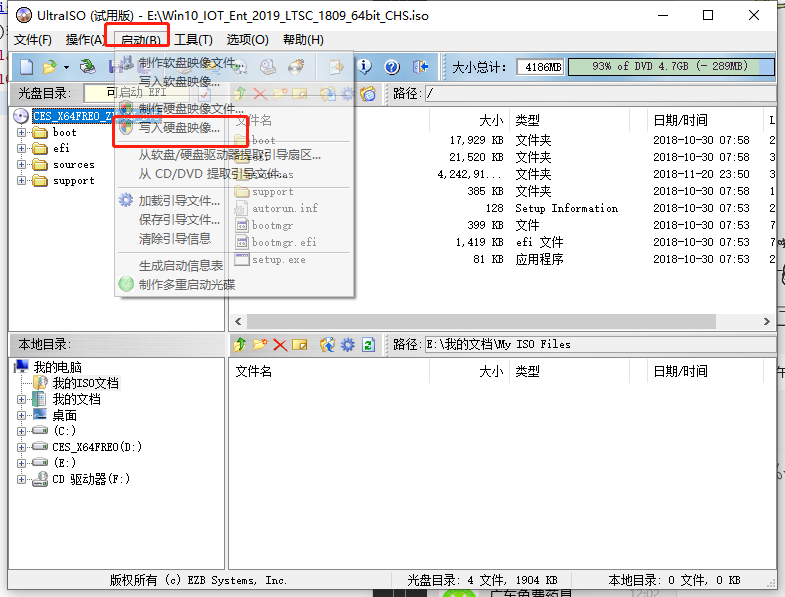Open the dropdown arrow beside Open icon
Image resolution: width=785 pixels, height=597 pixels.
[x=66, y=67]
